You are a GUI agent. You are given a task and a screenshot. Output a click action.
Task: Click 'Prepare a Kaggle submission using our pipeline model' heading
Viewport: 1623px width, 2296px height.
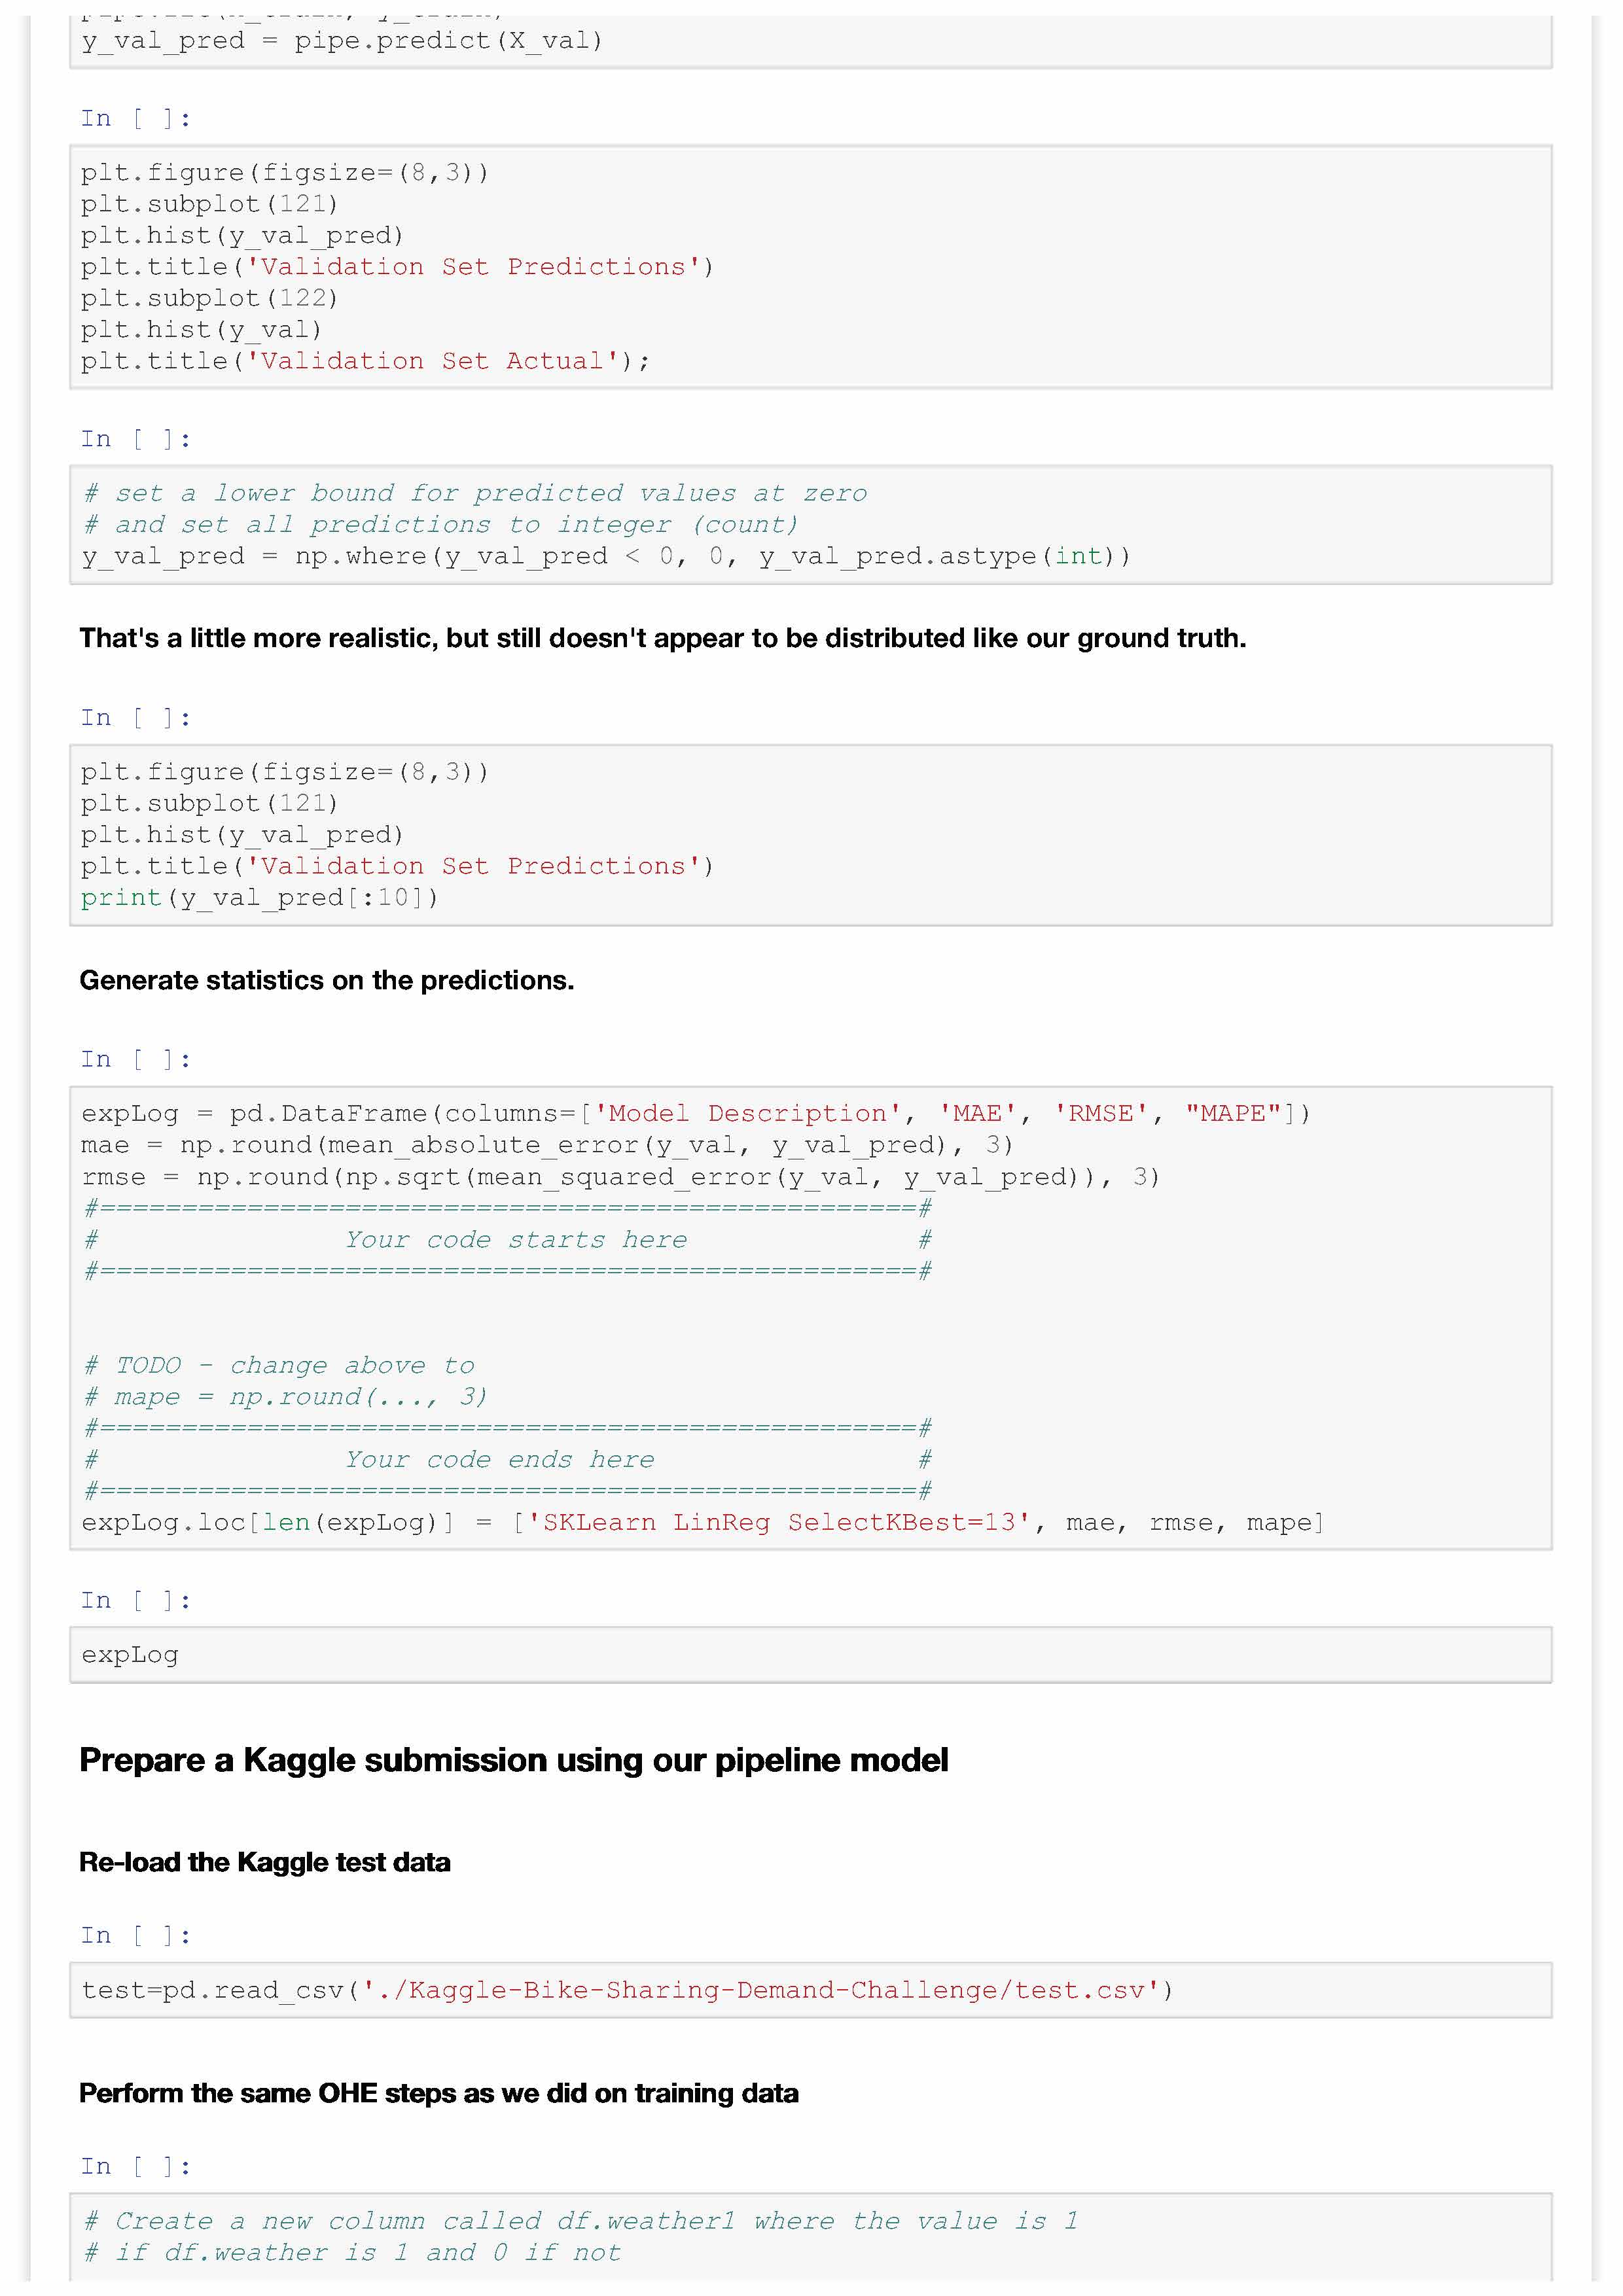click(513, 1760)
